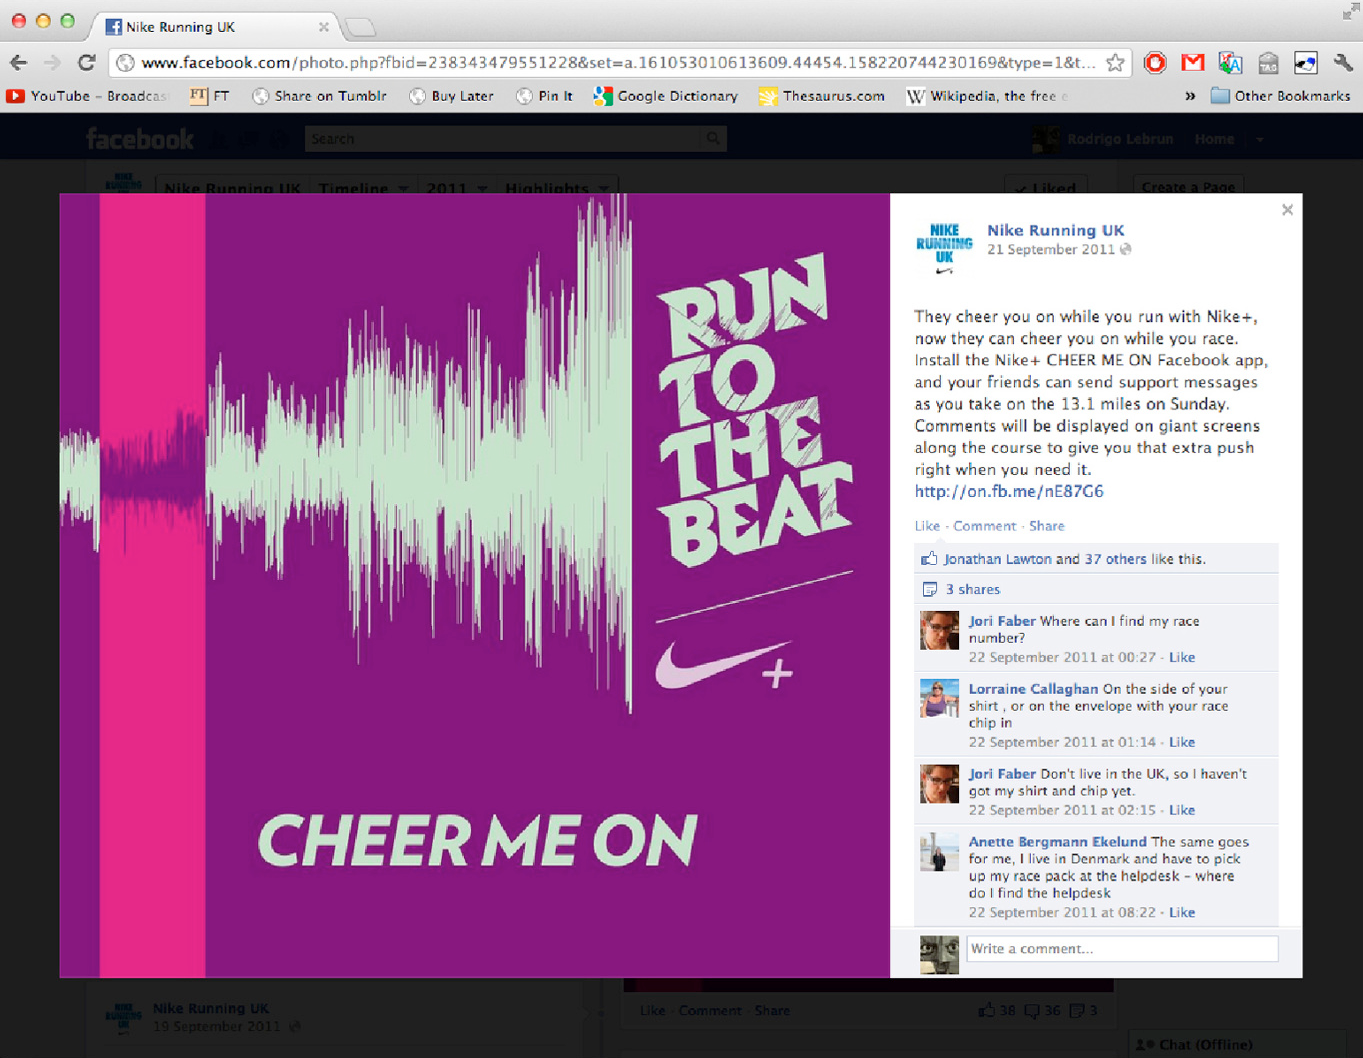Click the Facebook search box
This screenshot has width=1363, height=1058.
(x=503, y=139)
